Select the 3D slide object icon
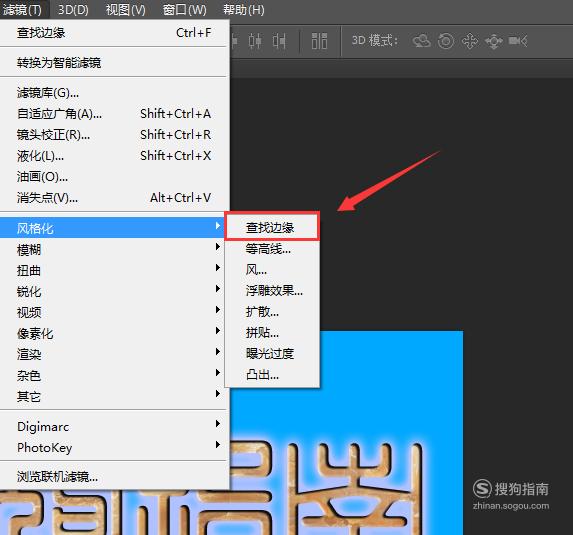 494,41
